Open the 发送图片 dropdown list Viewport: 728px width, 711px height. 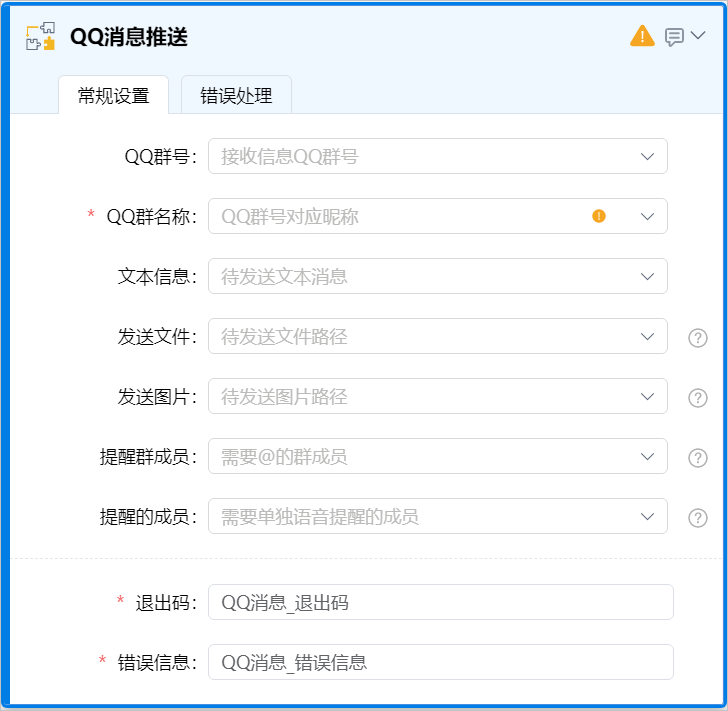(647, 397)
